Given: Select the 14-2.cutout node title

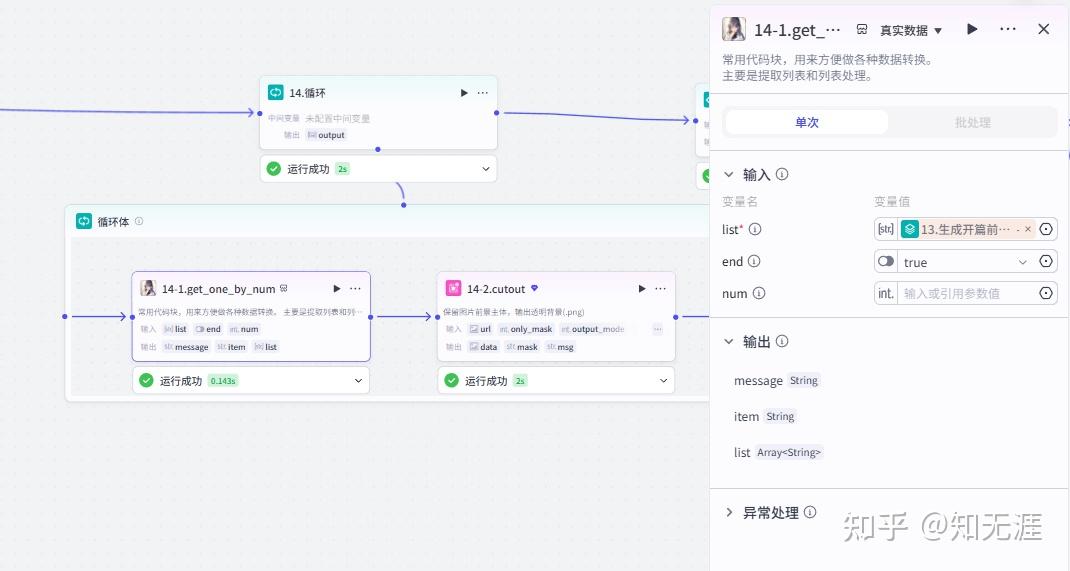Looking at the screenshot, I should pyautogui.click(x=496, y=289).
